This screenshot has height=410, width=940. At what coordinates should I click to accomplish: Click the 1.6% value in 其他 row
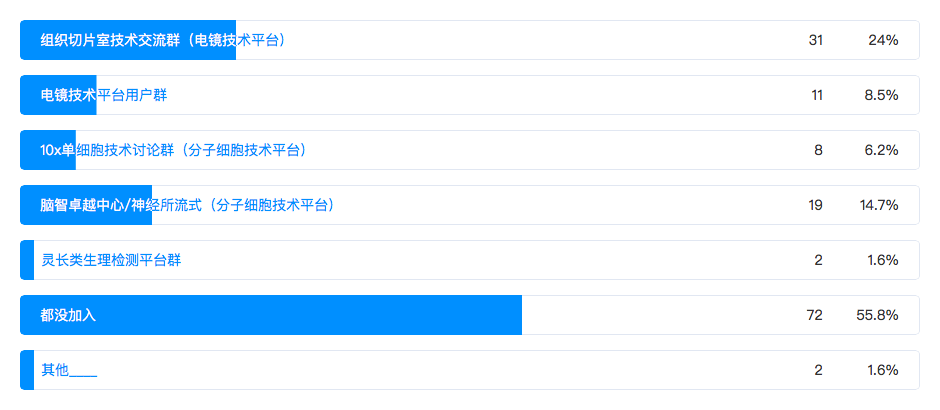click(x=882, y=370)
